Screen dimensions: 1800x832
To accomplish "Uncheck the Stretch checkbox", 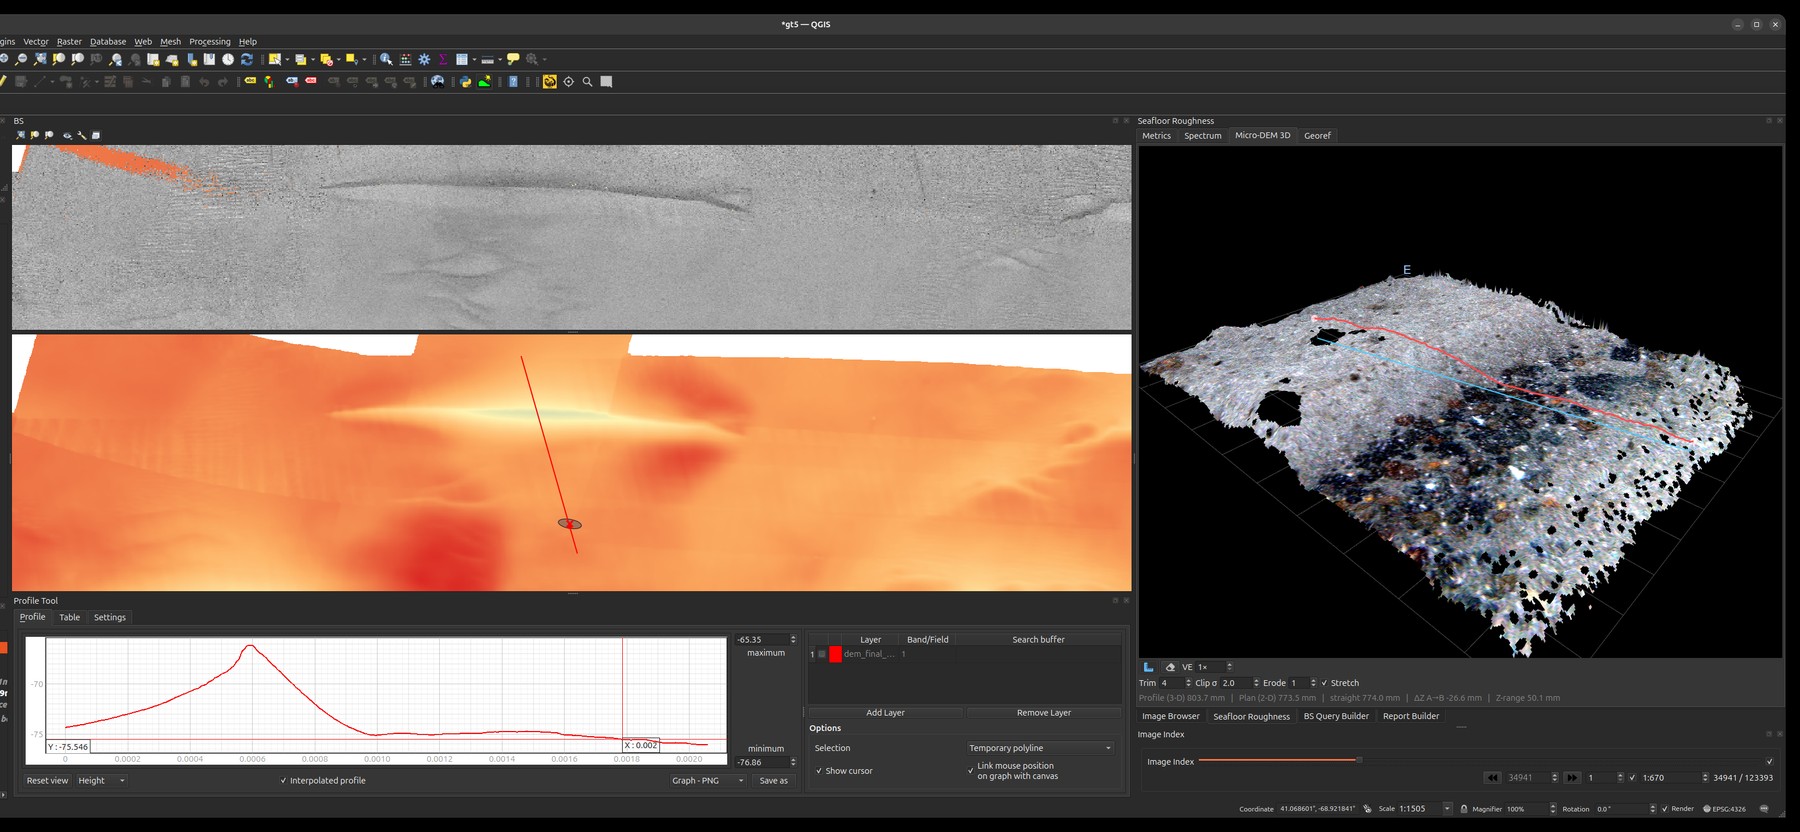I will (1324, 683).
